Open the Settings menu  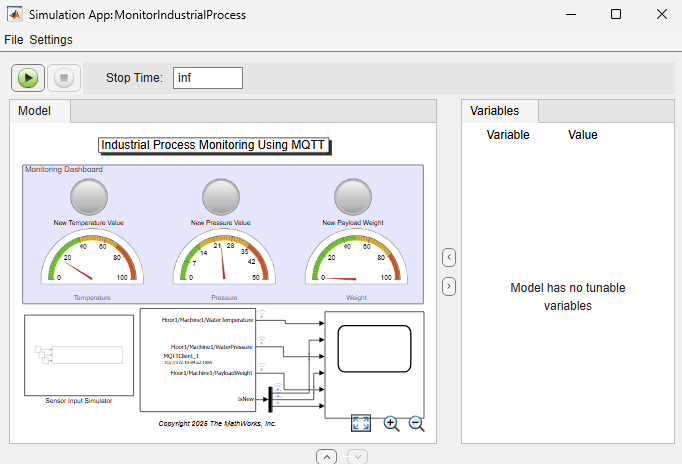pyautogui.click(x=51, y=40)
